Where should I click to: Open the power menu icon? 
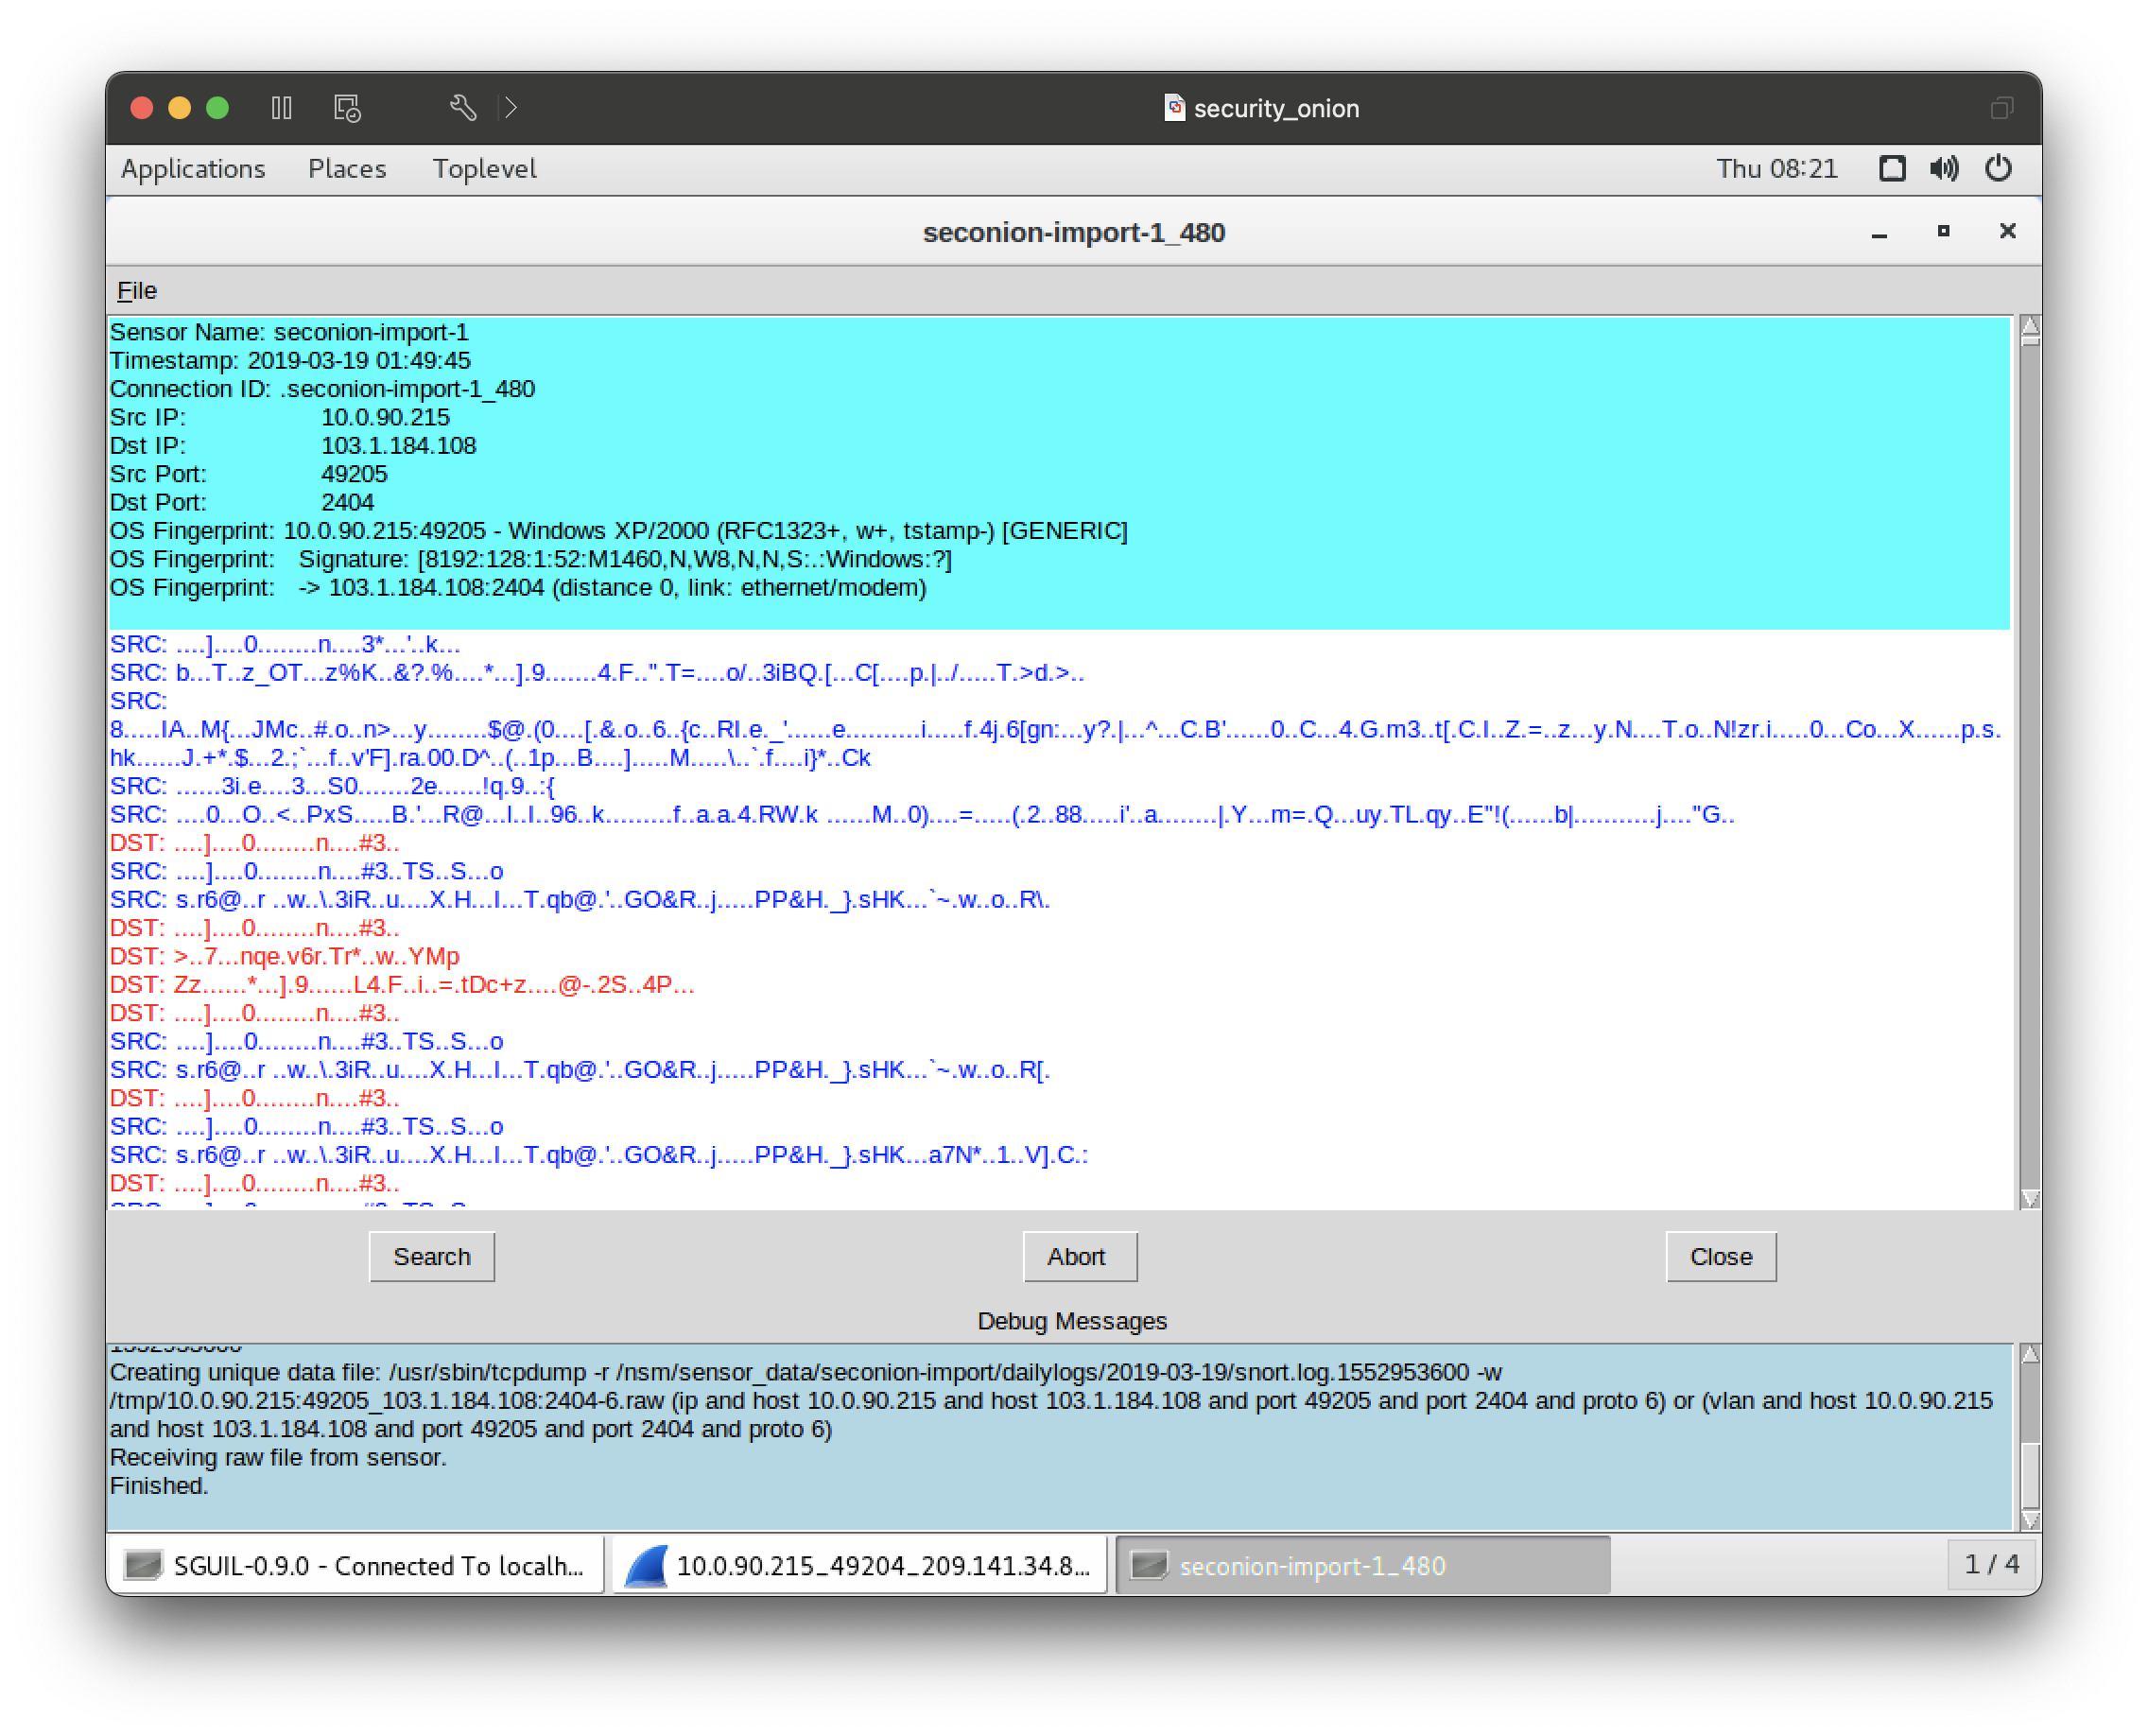pyautogui.click(x=1997, y=168)
